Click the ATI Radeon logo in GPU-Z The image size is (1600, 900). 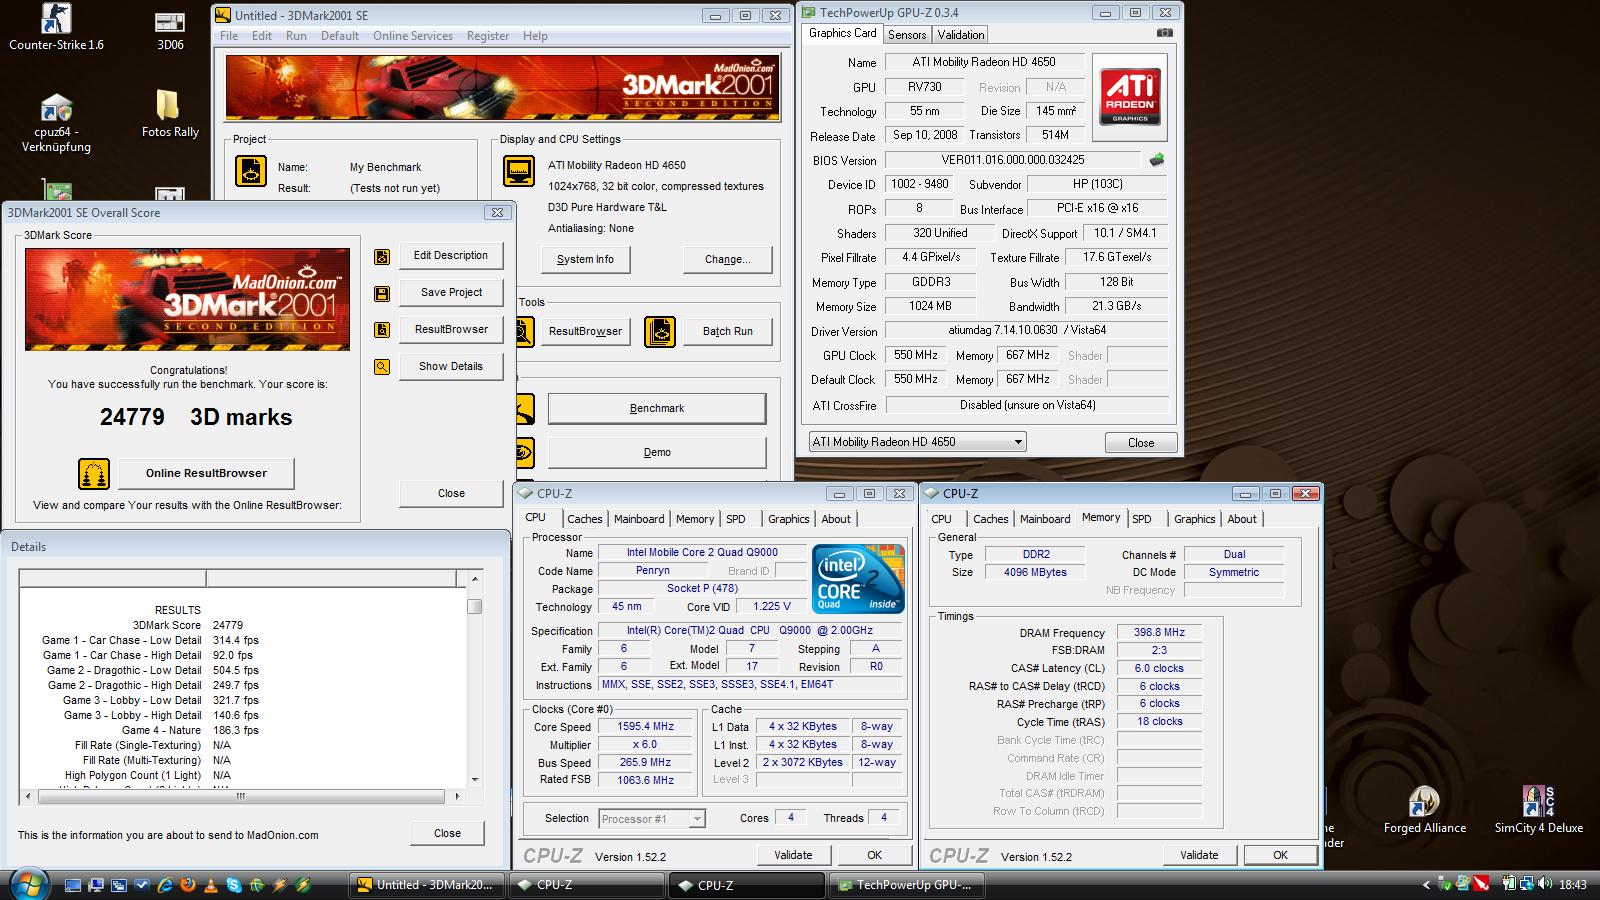click(x=1130, y=96)
